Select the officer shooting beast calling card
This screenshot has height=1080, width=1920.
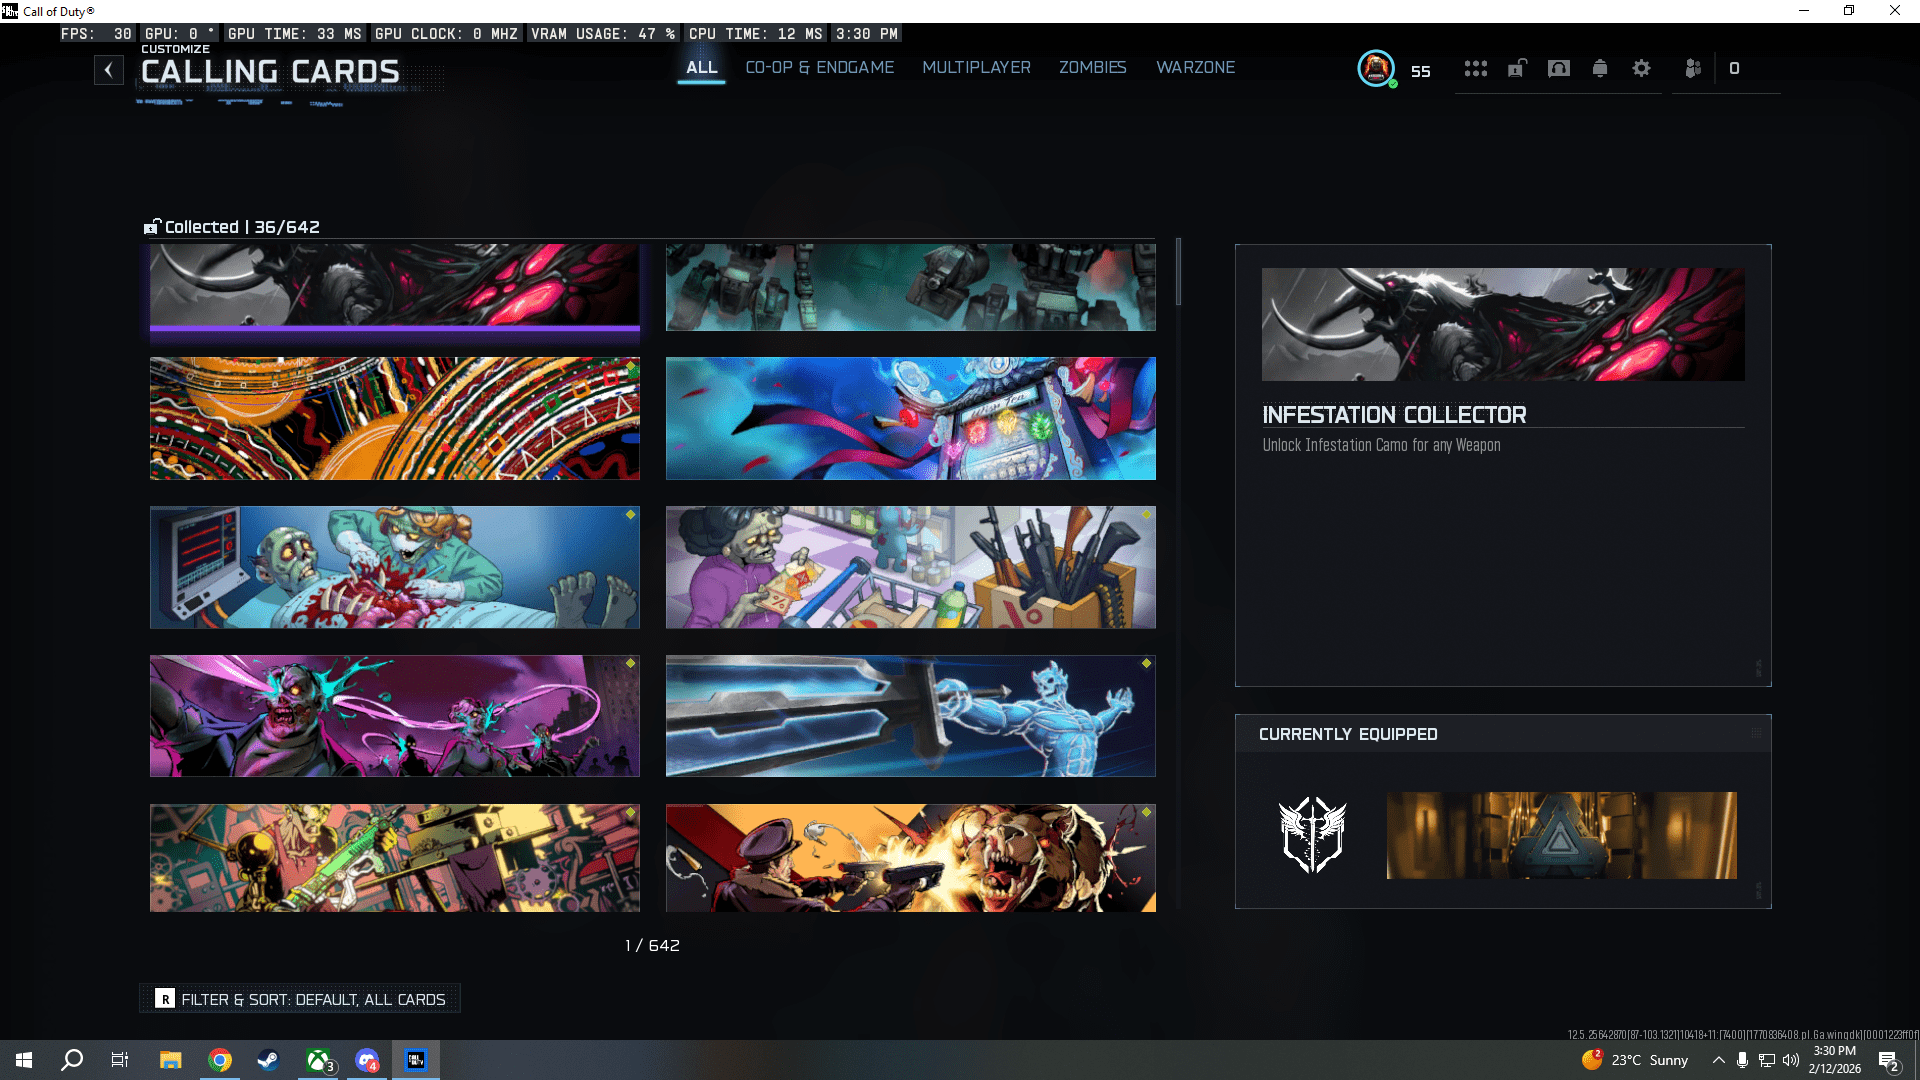tap(911, 858)
